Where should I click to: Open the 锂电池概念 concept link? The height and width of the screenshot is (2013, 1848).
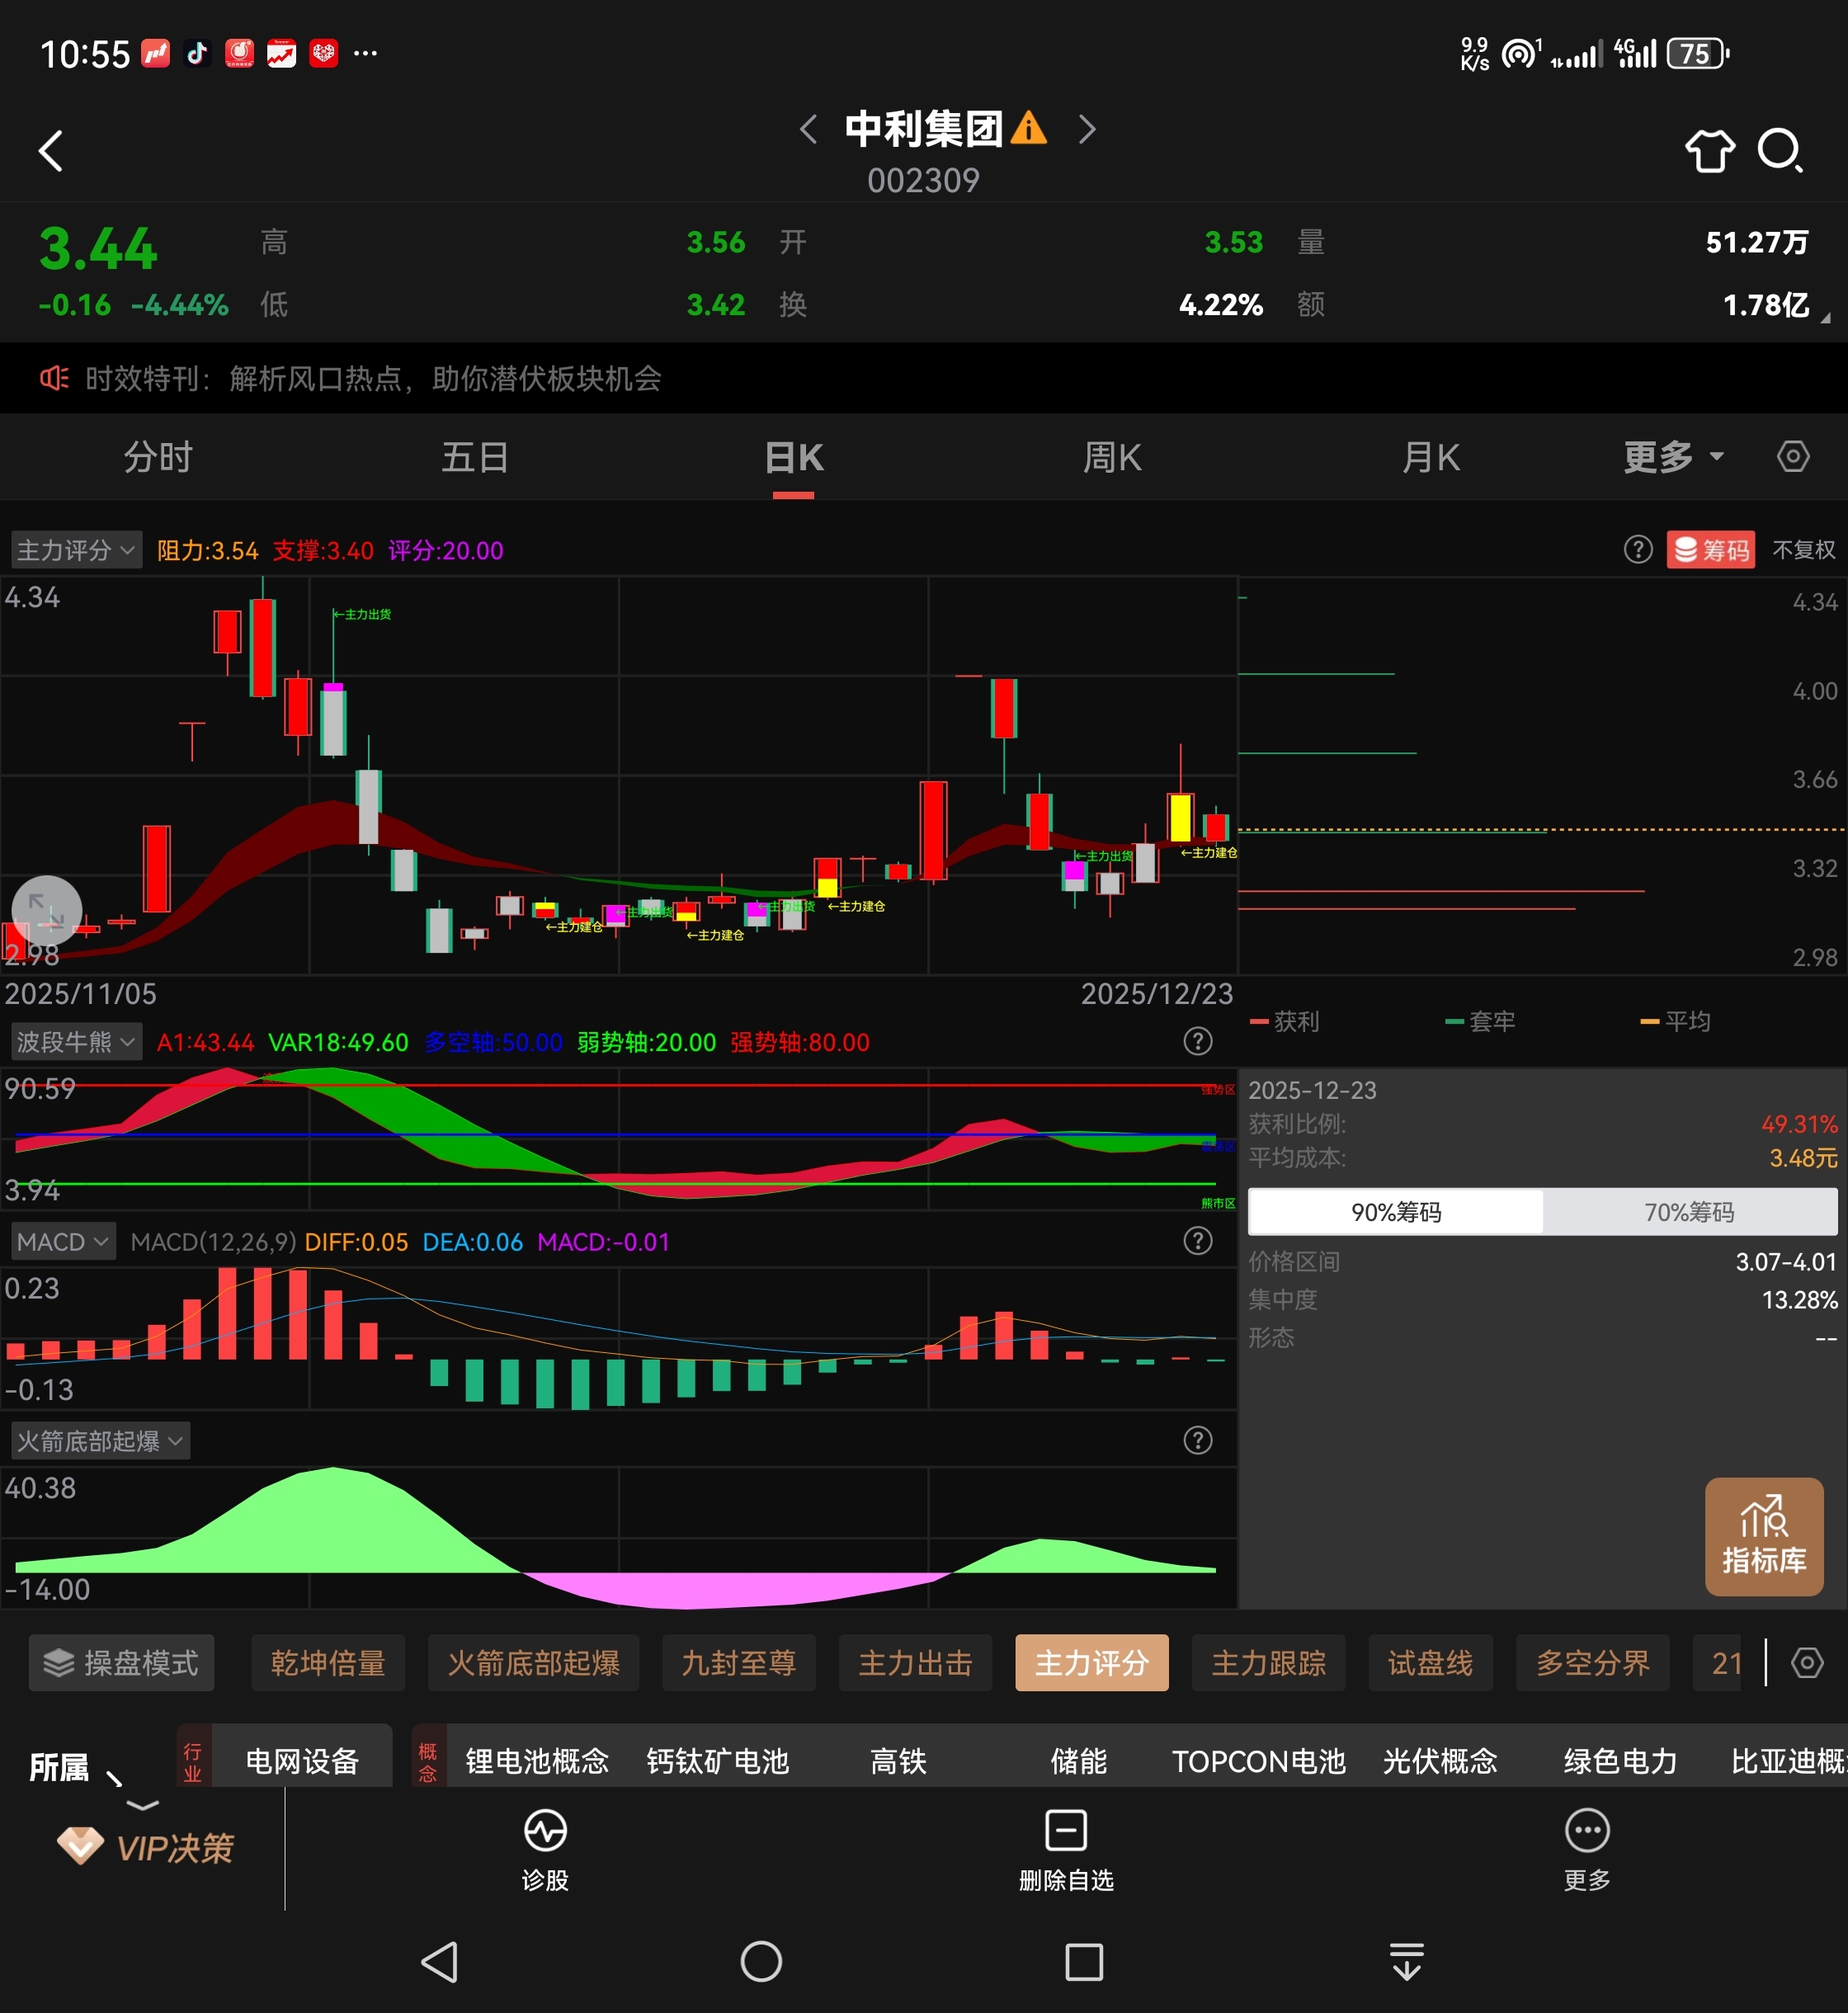coord(537,1761)
